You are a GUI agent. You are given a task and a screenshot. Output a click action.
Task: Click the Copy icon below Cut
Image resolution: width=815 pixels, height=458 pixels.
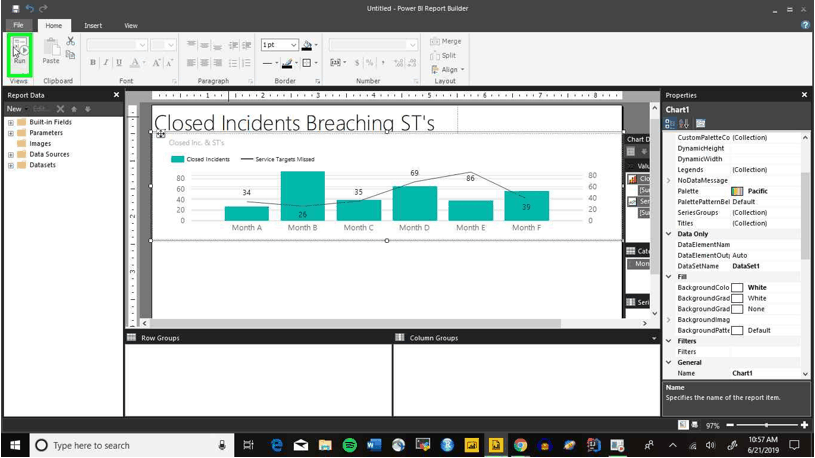click(x=71, y=55)
